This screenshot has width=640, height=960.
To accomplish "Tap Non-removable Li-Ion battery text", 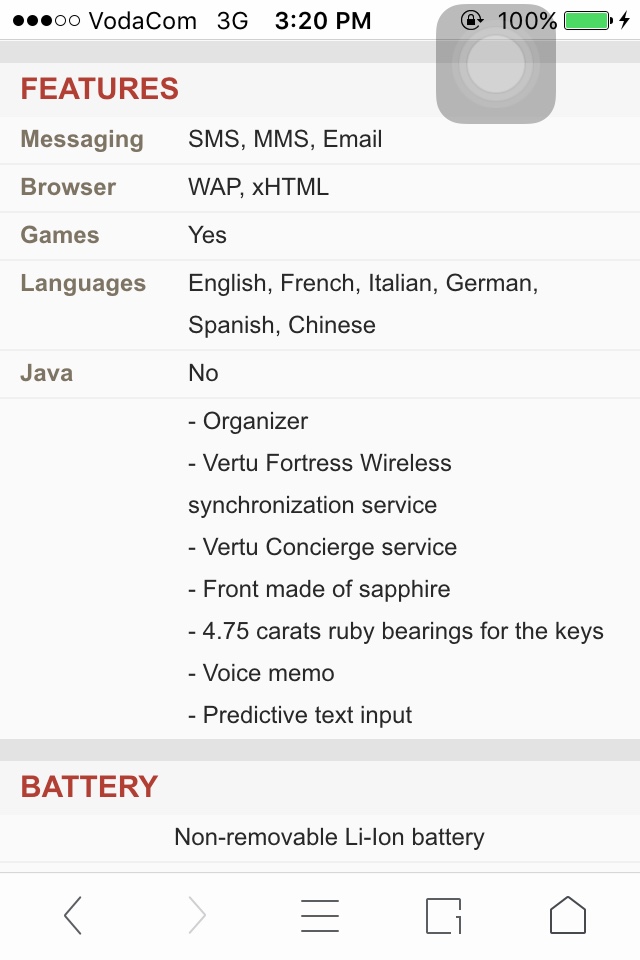I will (329, 837).
